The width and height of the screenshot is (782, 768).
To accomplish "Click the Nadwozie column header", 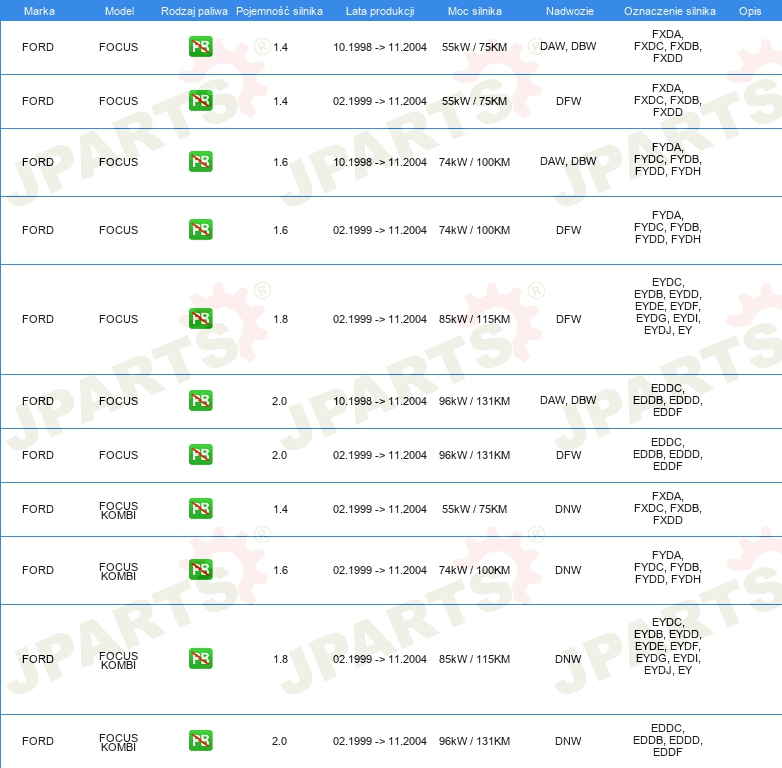I will [570, 11].
